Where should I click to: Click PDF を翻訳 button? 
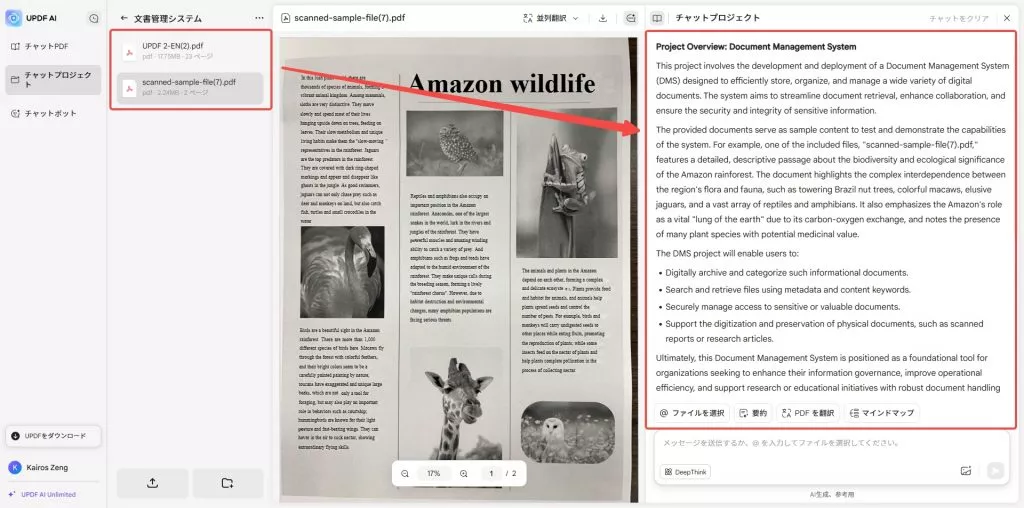pos(807,413)
